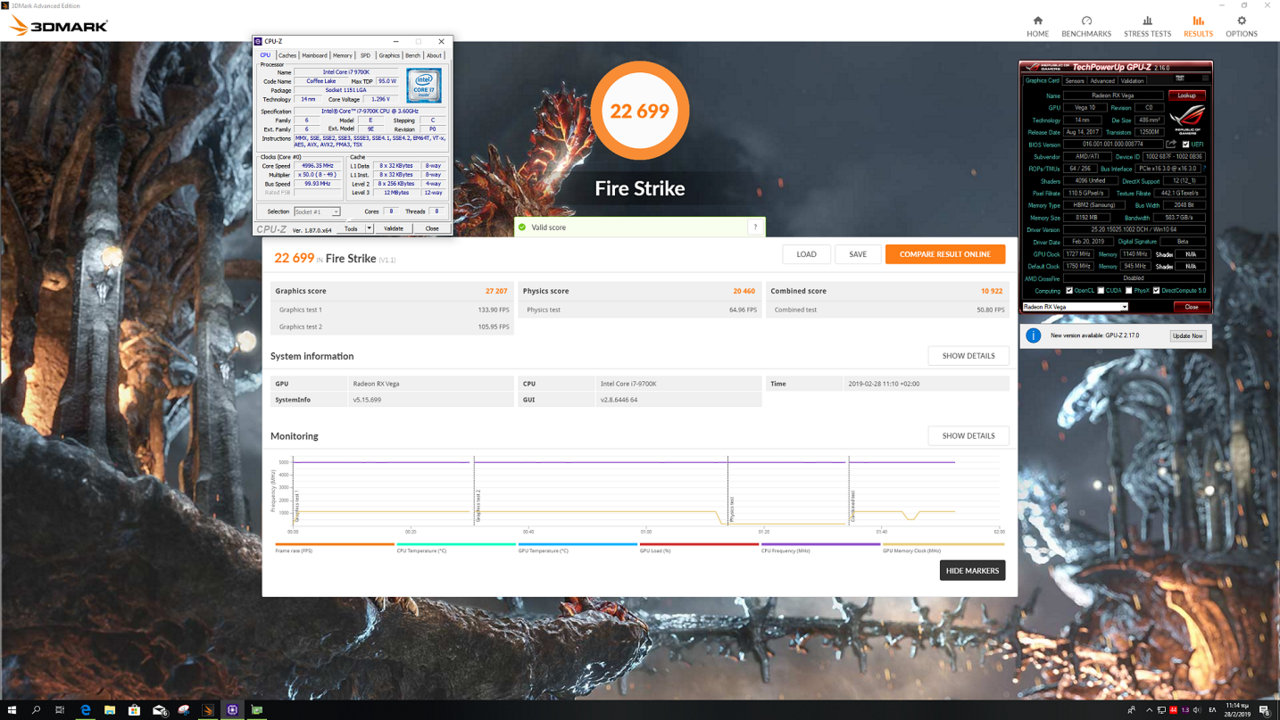
Task: Click the CPU Frequency purple legend
Action: 821,548
